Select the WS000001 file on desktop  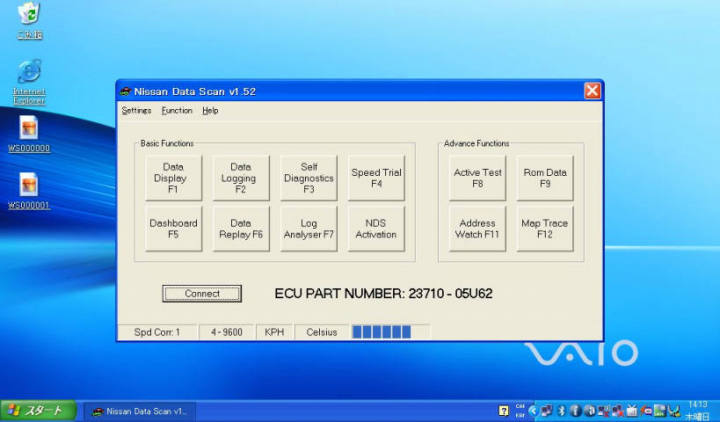point(29,191)
